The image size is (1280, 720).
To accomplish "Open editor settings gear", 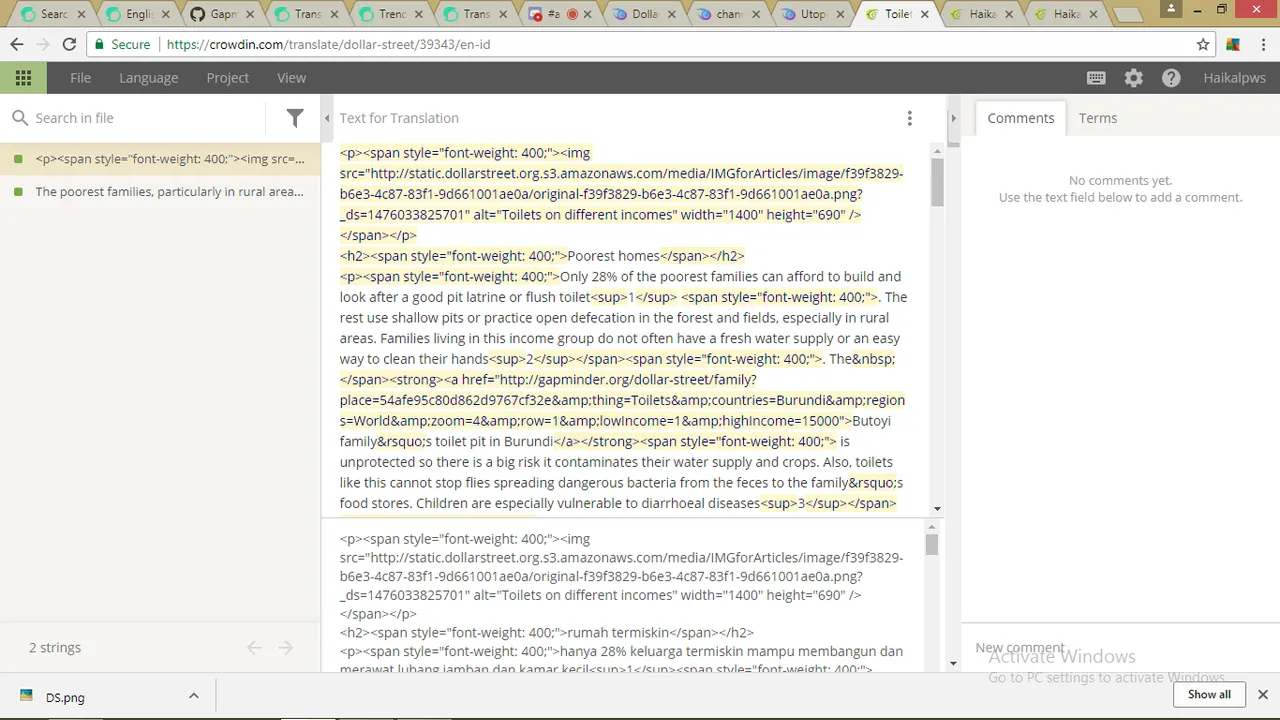I will [x=1133, y=78].
